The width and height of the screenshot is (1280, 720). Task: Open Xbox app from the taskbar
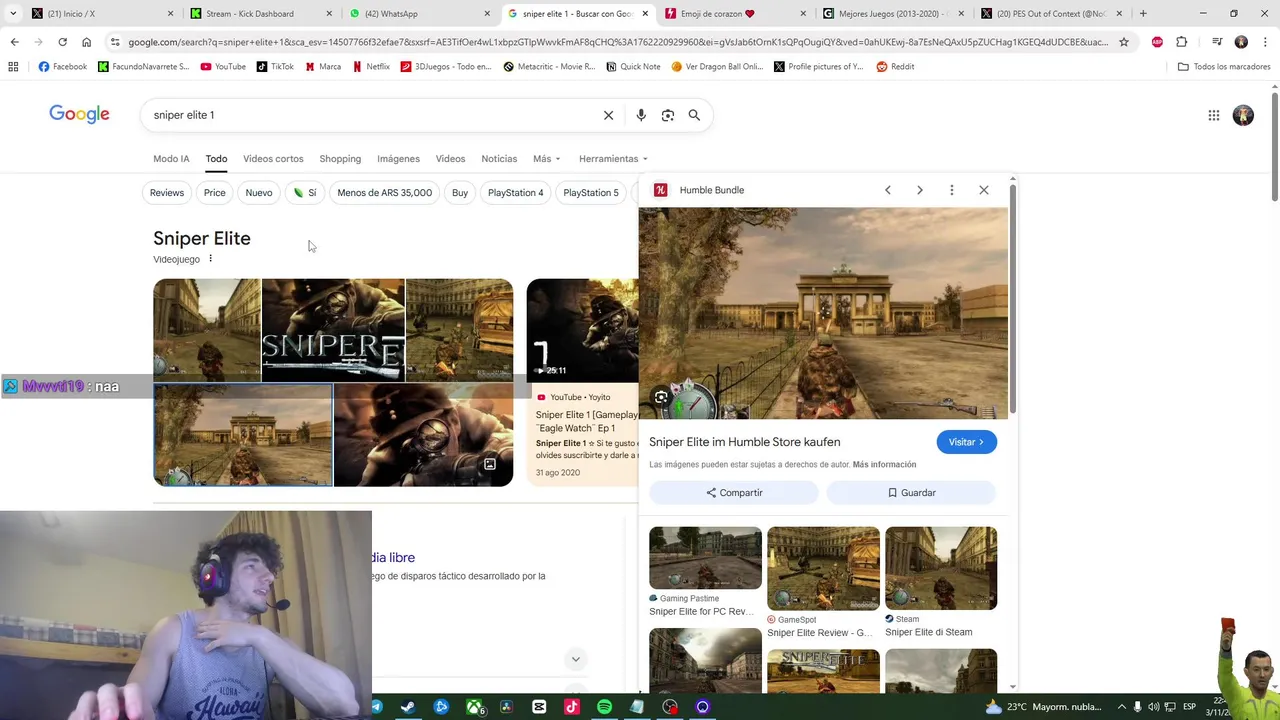click(474, 707)
